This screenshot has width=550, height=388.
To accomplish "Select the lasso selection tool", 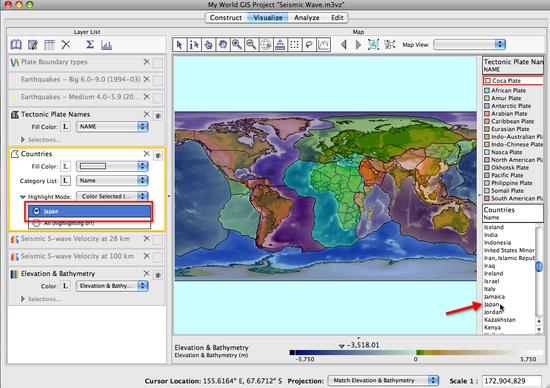I will pyautogui.click(x=309, y=45).
